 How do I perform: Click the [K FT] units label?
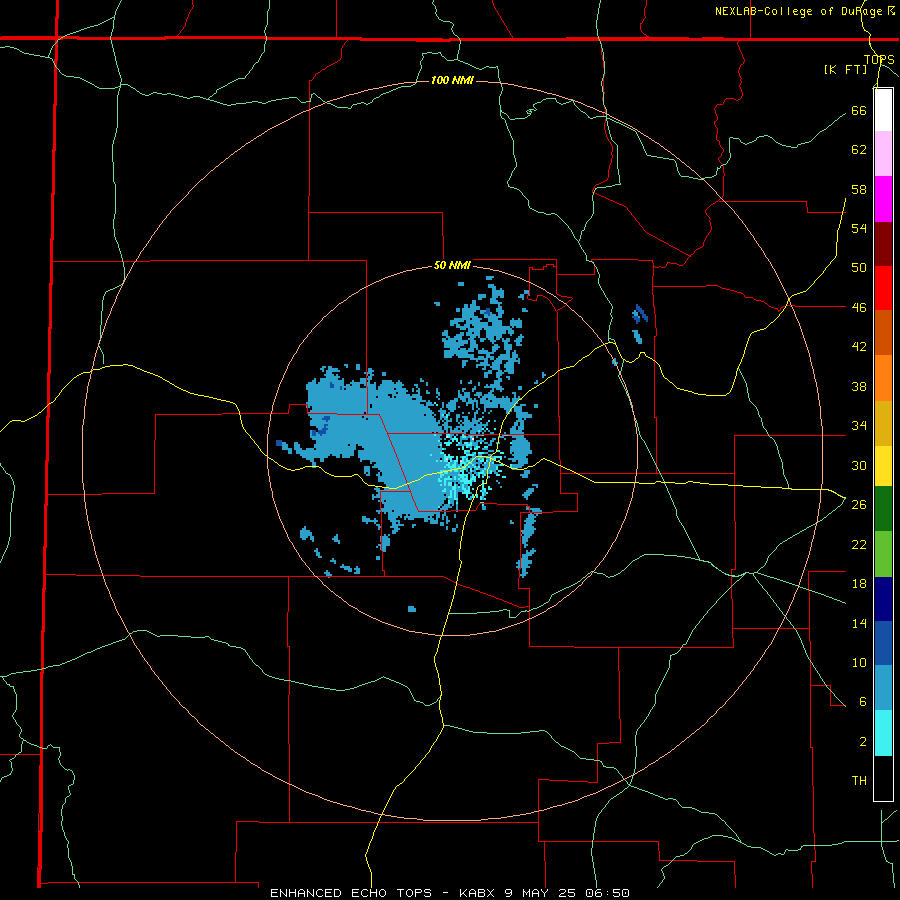point(845,69)
